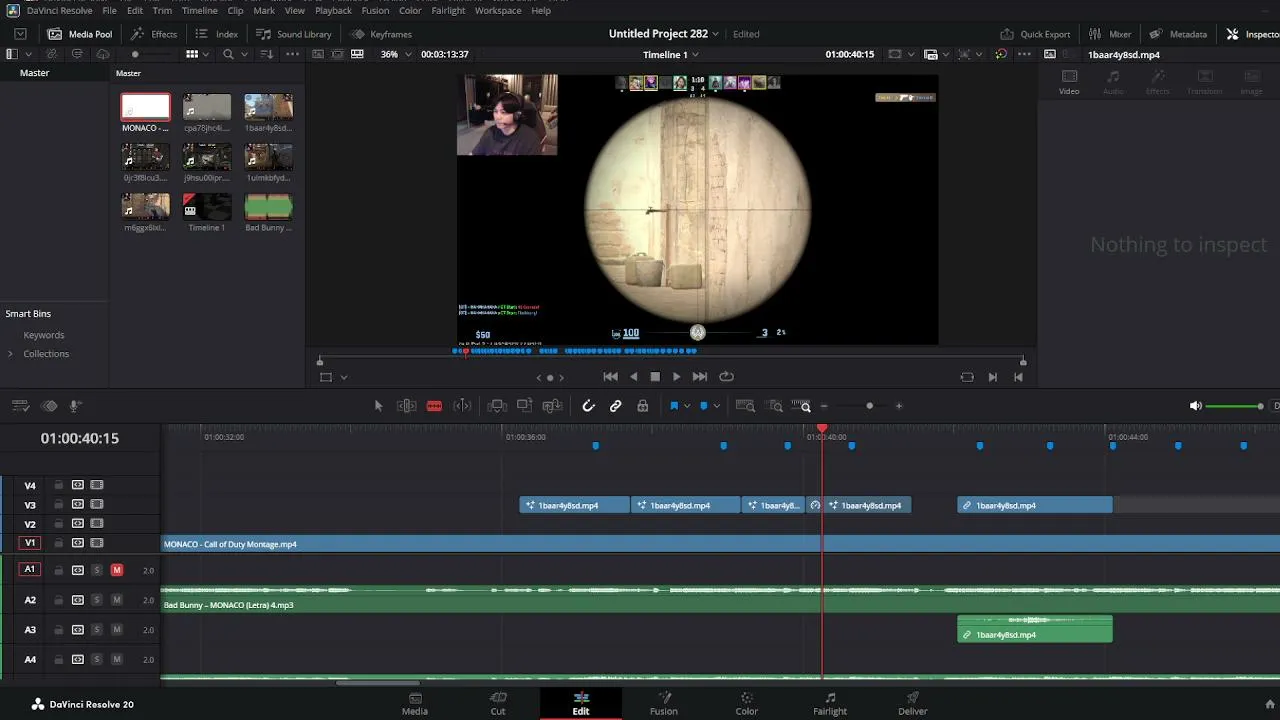Image resolution: width=1280 pixels, height=720 pixels.
Task: Go to last frame button
Action: point(700,377)
